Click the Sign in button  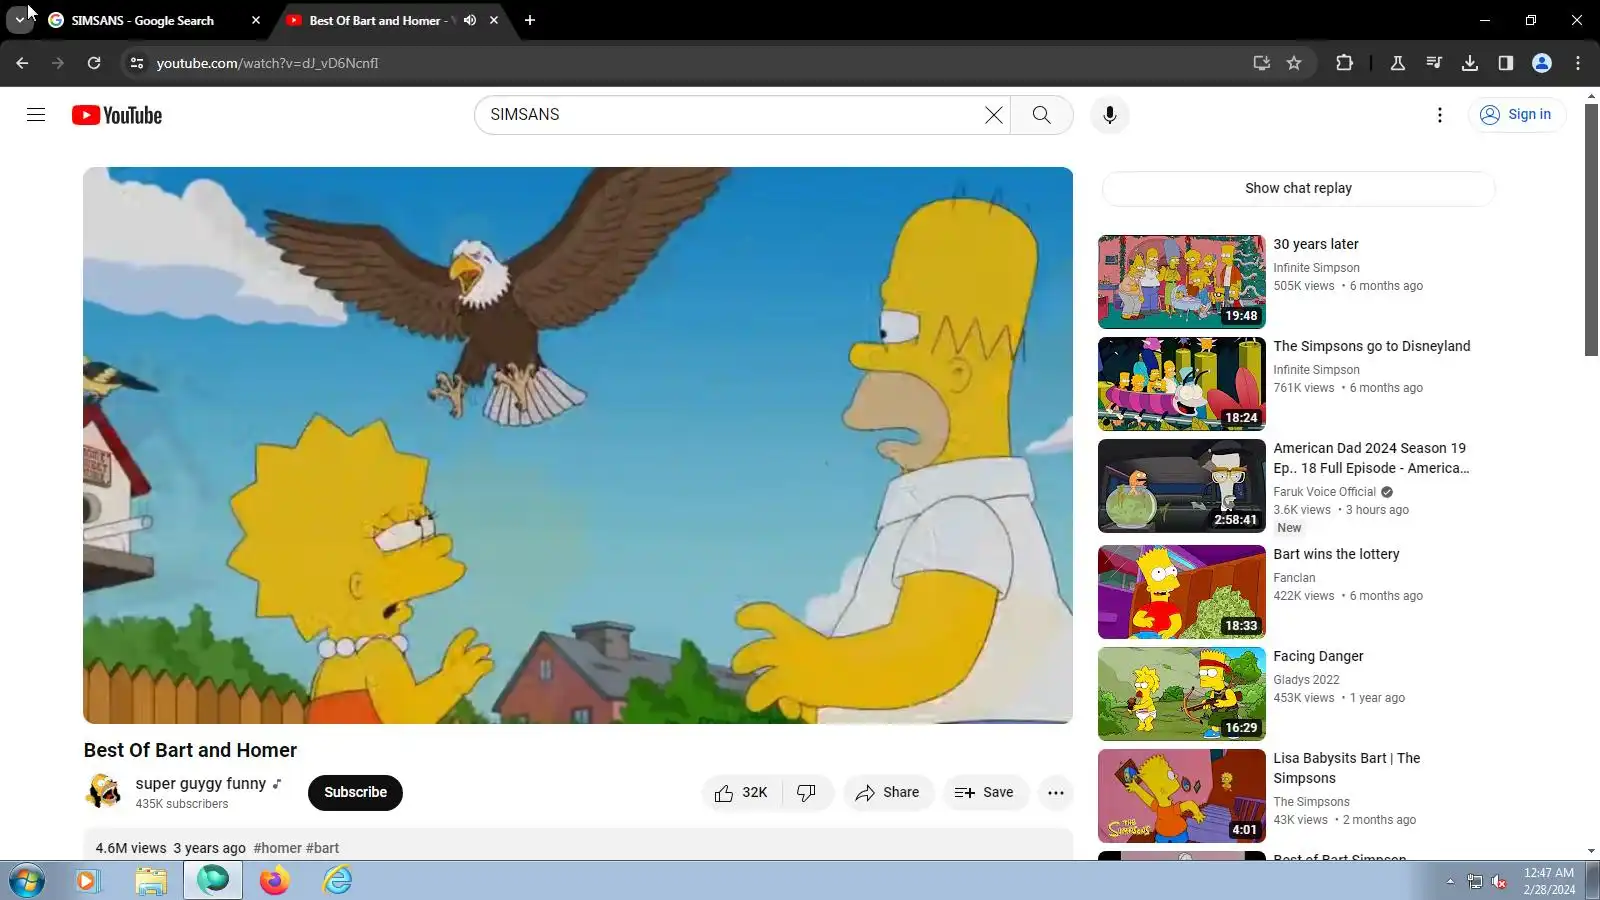(1516, 115)
